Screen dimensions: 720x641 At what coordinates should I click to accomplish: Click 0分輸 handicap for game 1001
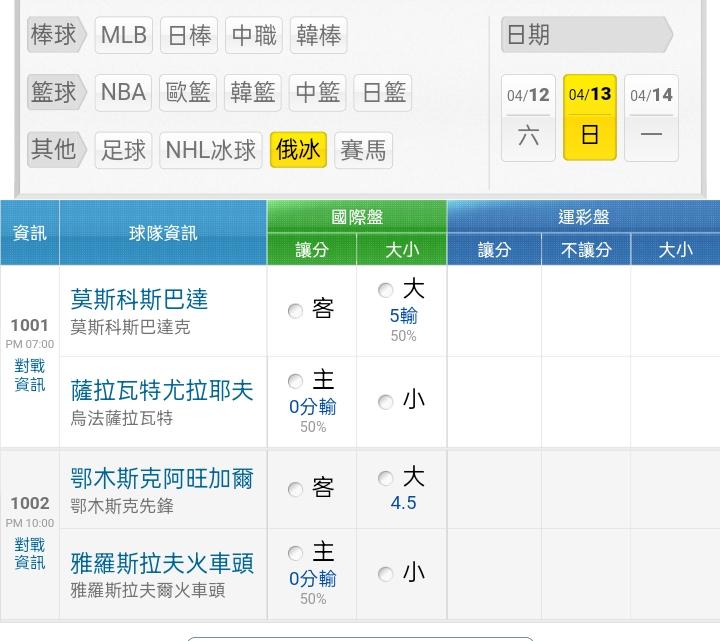313,407
